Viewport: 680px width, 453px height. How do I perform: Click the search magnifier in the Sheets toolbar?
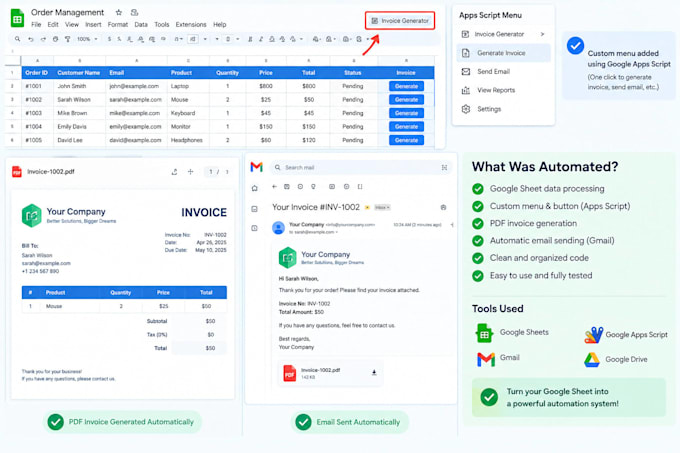click(x=17, y=39)
